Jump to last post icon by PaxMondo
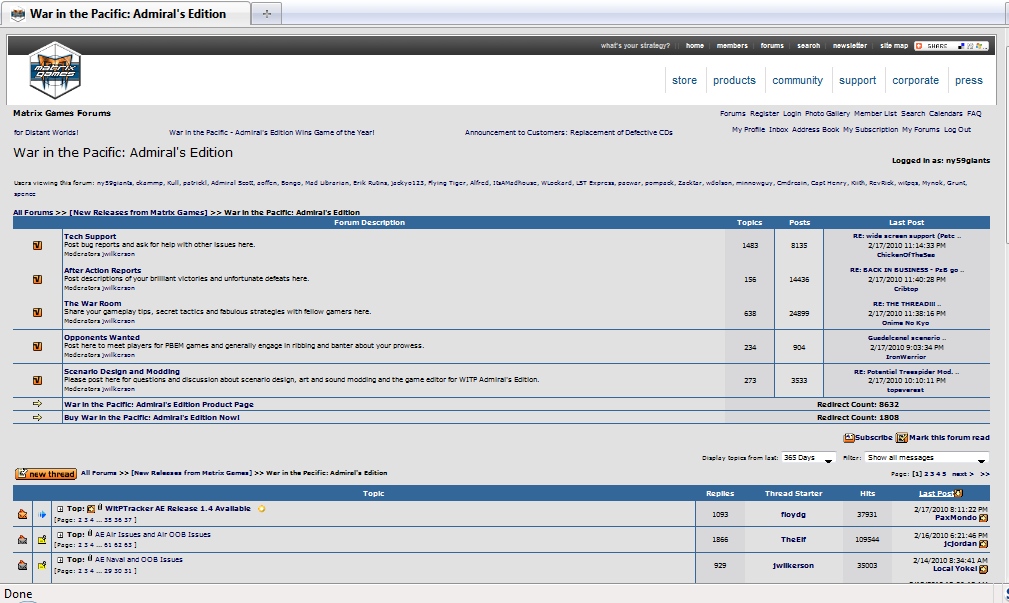 pos(983,518)
